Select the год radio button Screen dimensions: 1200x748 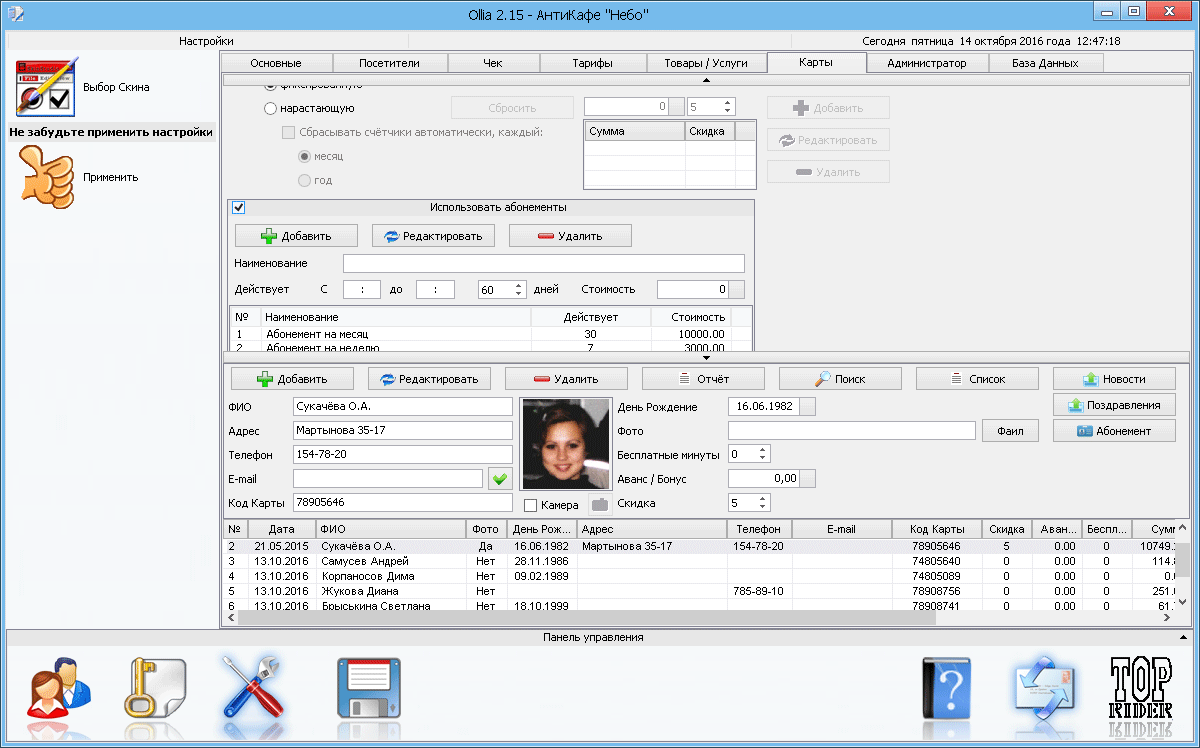[x=305, y=181]
